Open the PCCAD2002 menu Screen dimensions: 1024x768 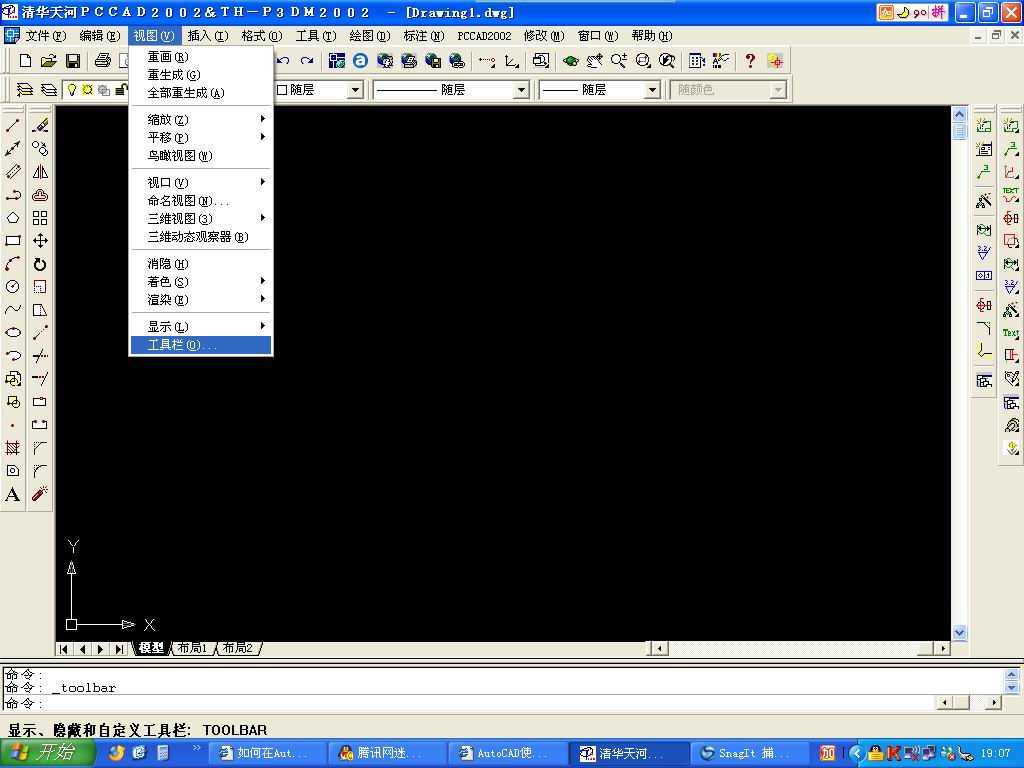coord(484,36)
